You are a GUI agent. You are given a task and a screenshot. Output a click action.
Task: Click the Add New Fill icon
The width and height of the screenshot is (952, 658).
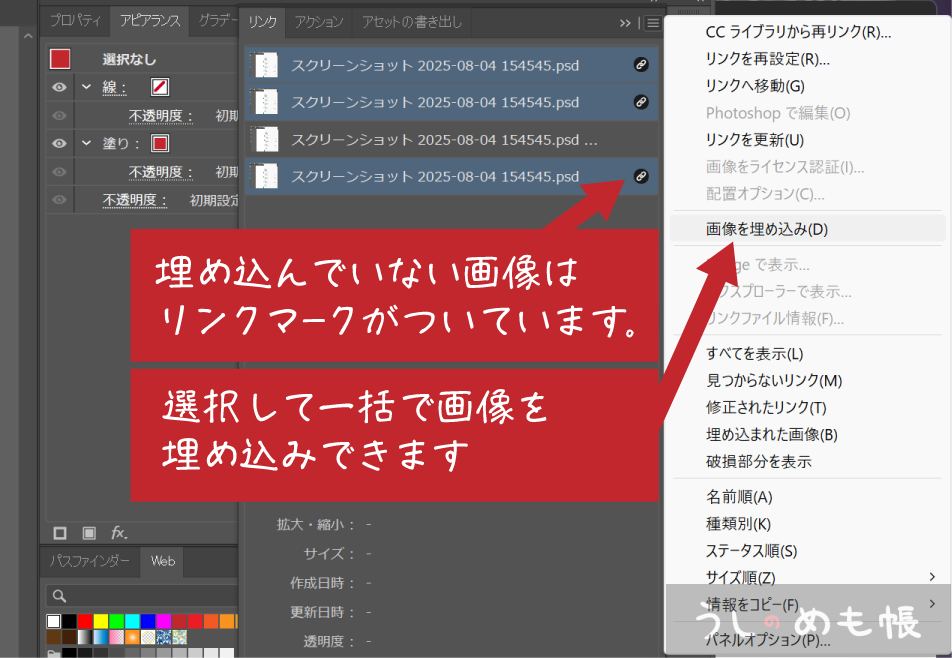[x=89, y=532]
